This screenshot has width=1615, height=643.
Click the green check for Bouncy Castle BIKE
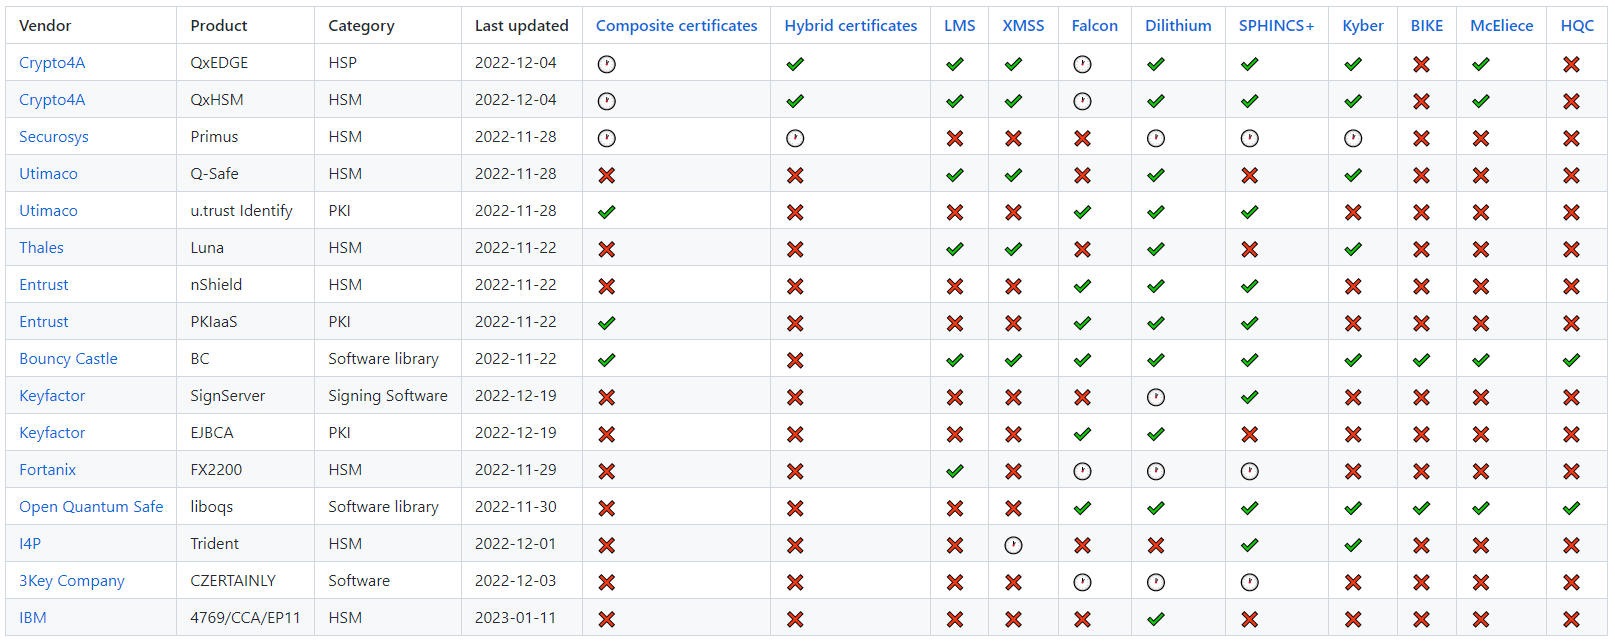(x=1421, y=360)
